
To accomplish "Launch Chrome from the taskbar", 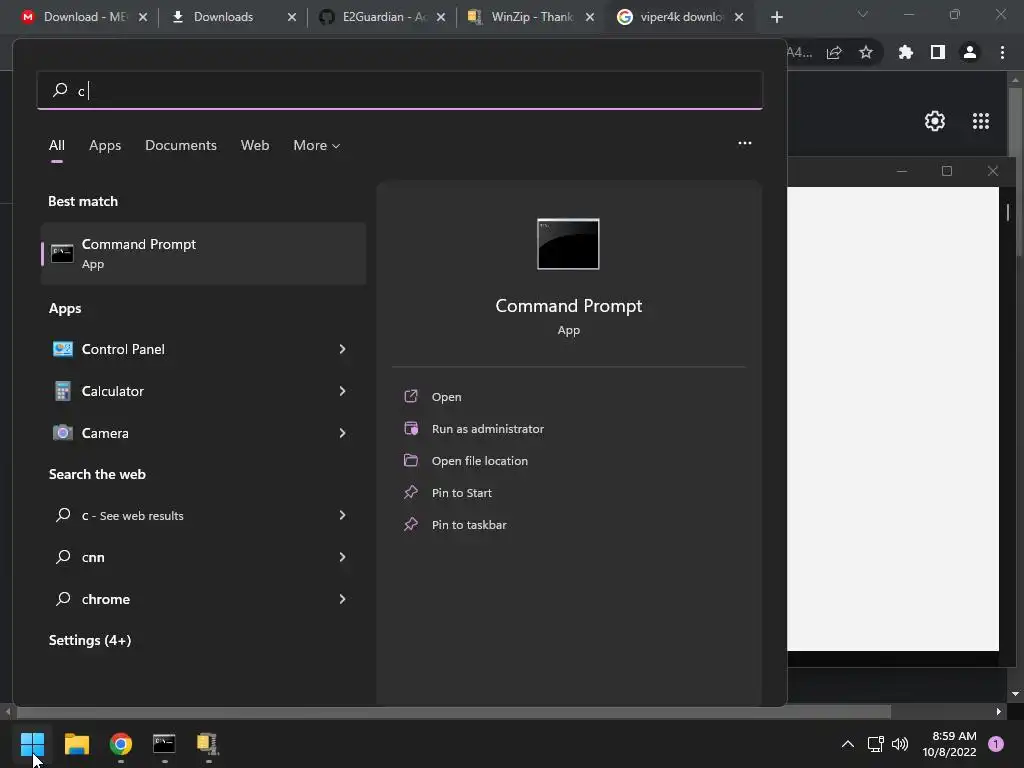I will 121,743.
